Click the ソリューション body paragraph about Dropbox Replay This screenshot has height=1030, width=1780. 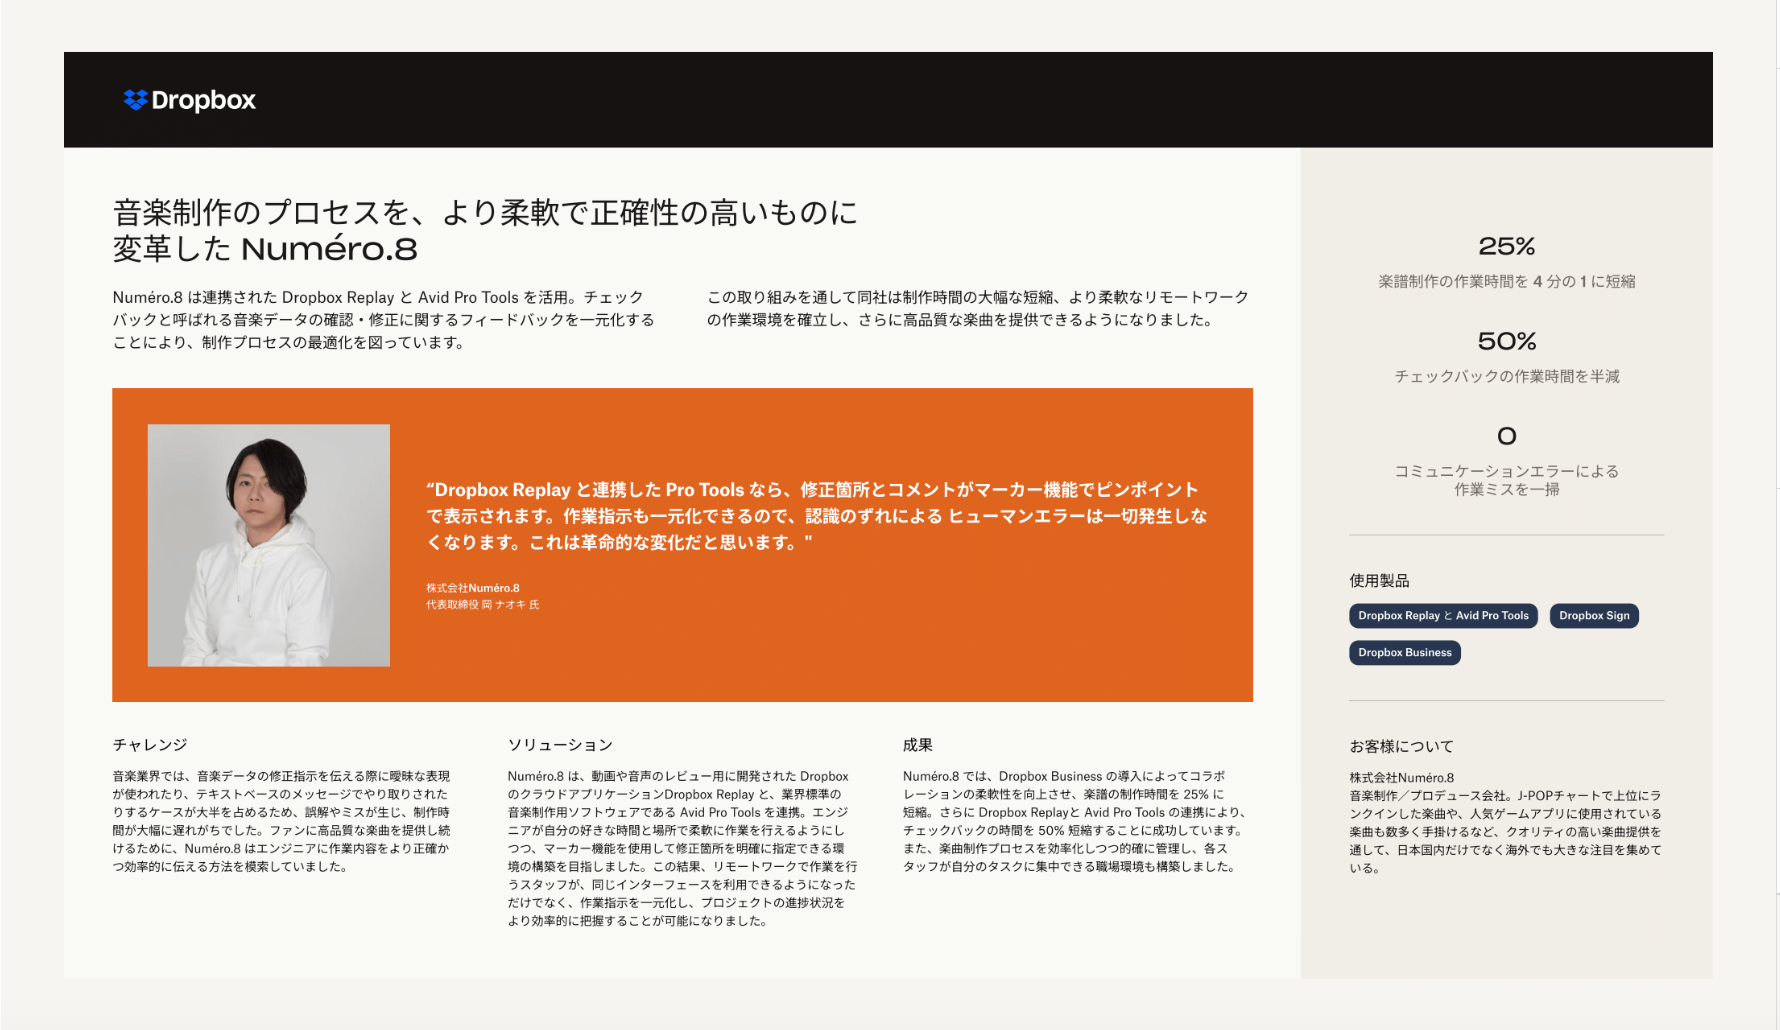[682, 848]
